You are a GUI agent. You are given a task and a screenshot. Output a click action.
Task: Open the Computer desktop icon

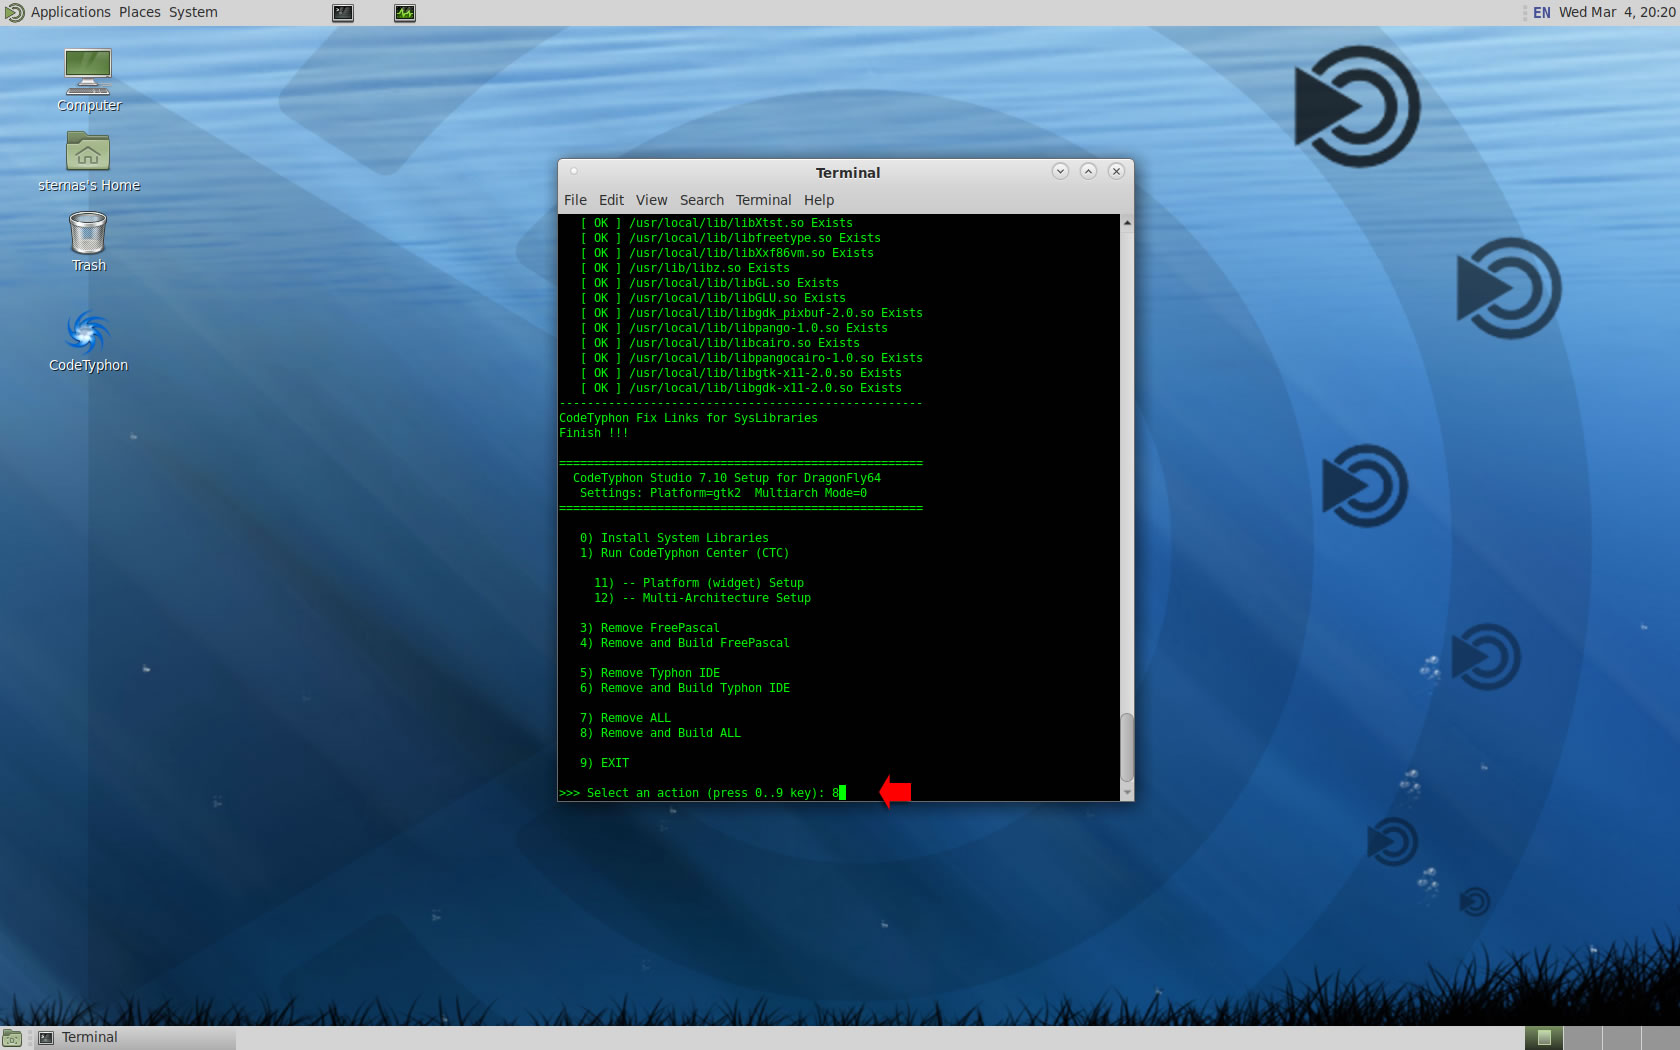(88, 80)
